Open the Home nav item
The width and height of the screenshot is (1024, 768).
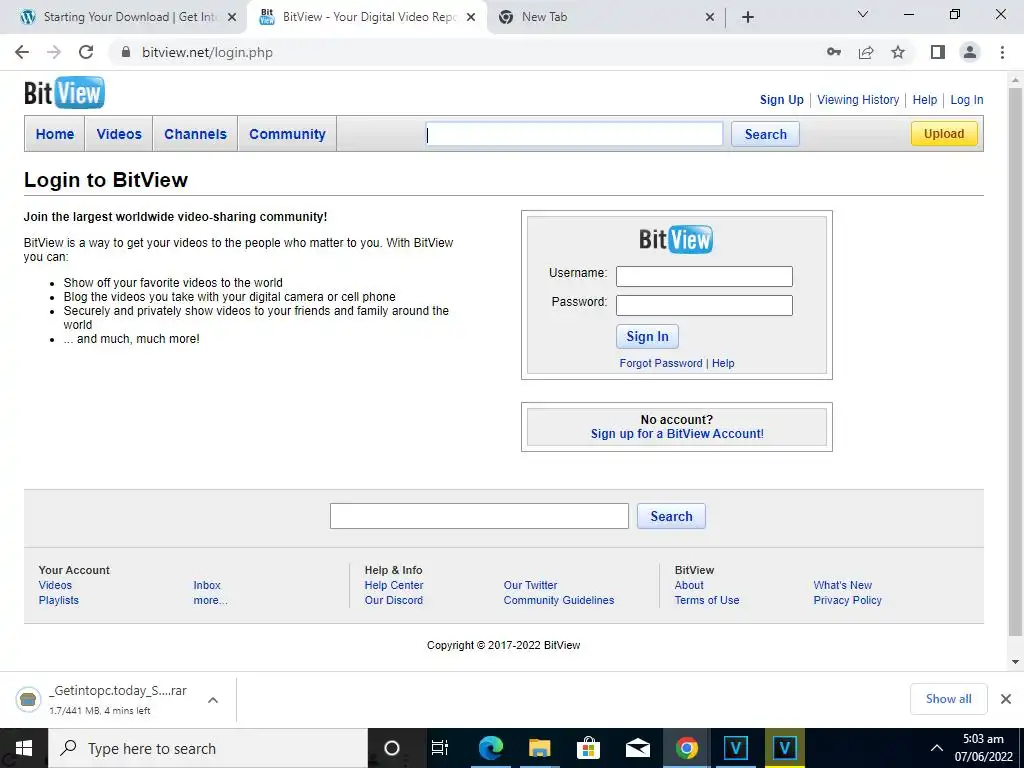(x=55, y=134)
